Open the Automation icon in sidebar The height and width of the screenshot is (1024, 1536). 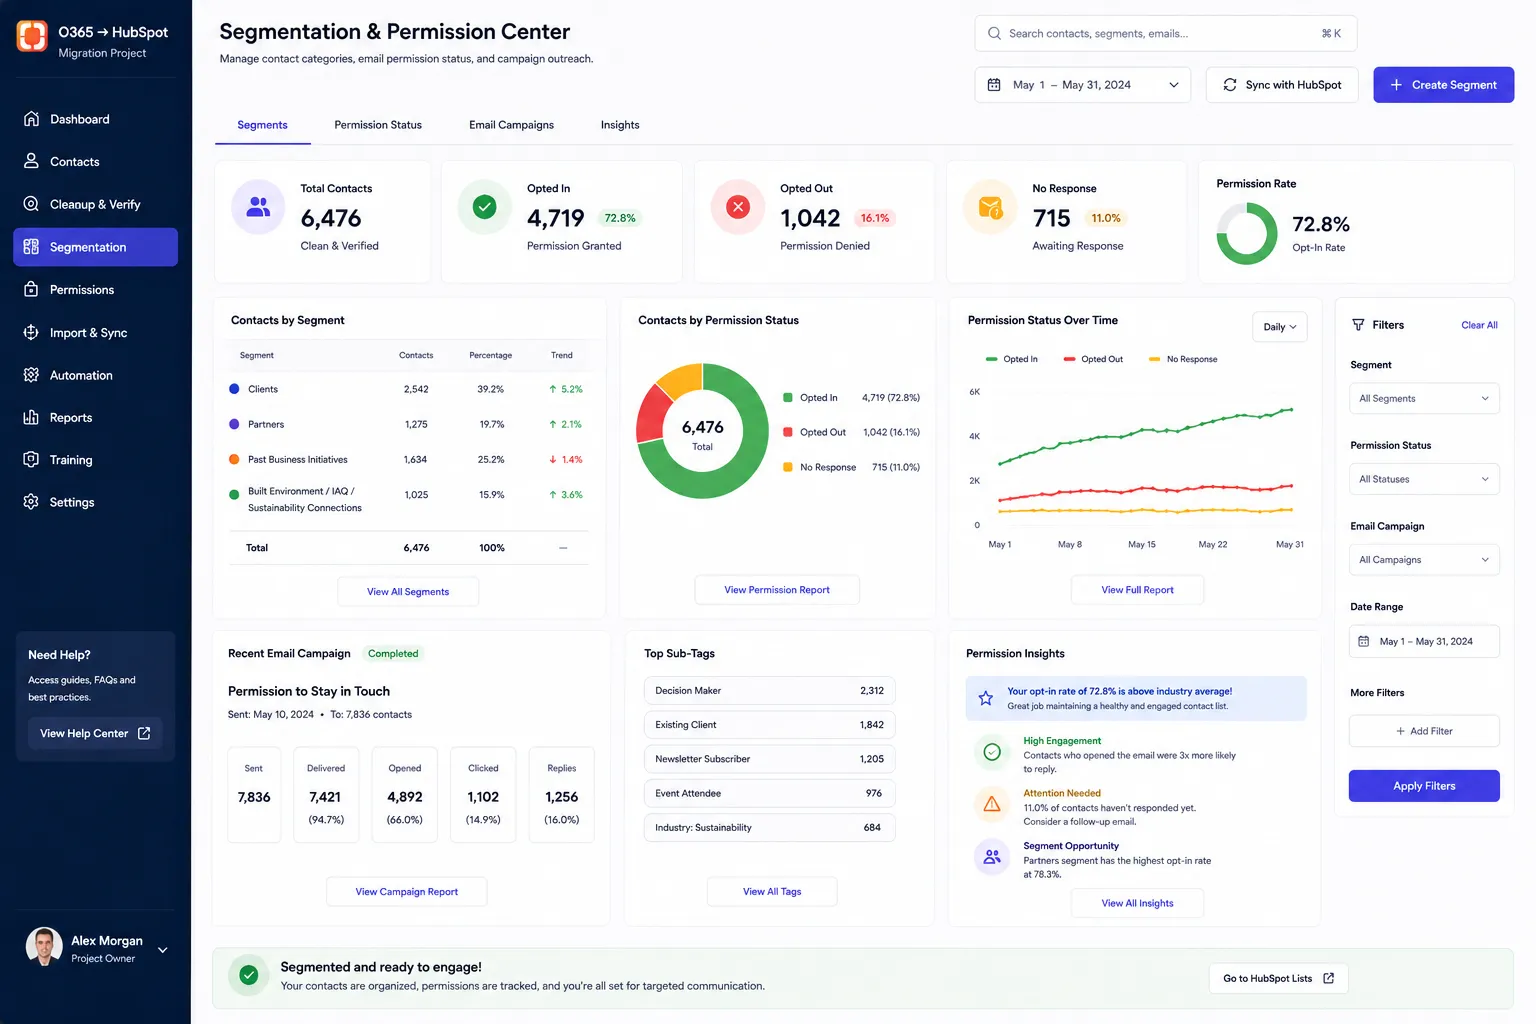31,375
